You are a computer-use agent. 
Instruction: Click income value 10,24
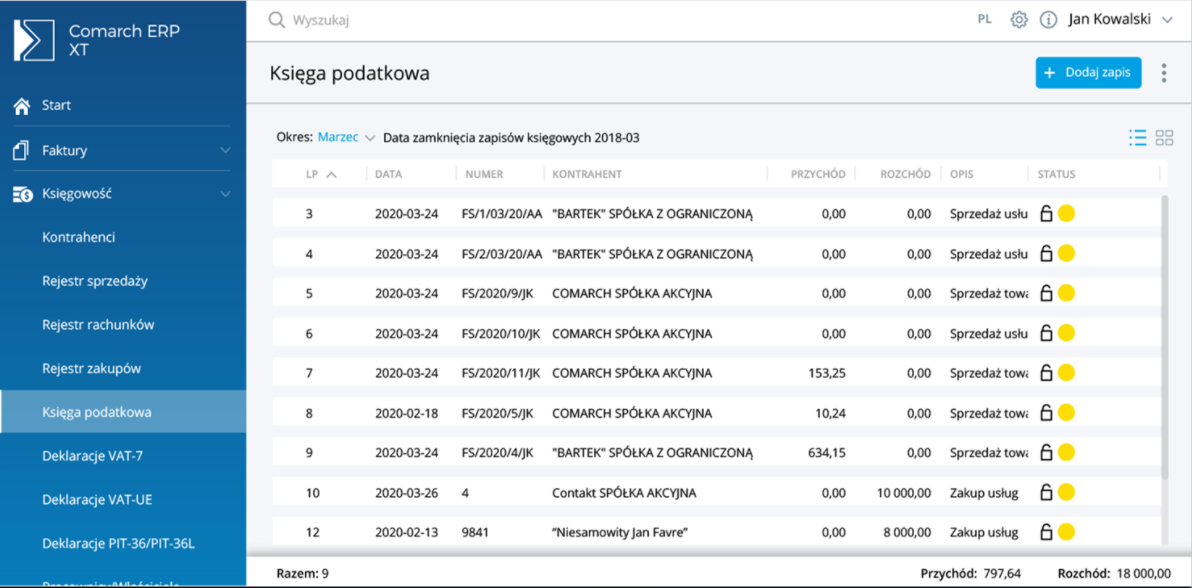(x=831, y=413)
